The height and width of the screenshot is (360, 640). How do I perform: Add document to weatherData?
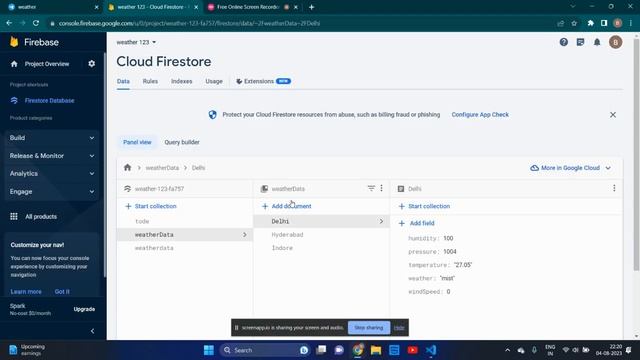click(x=287, y=206)
